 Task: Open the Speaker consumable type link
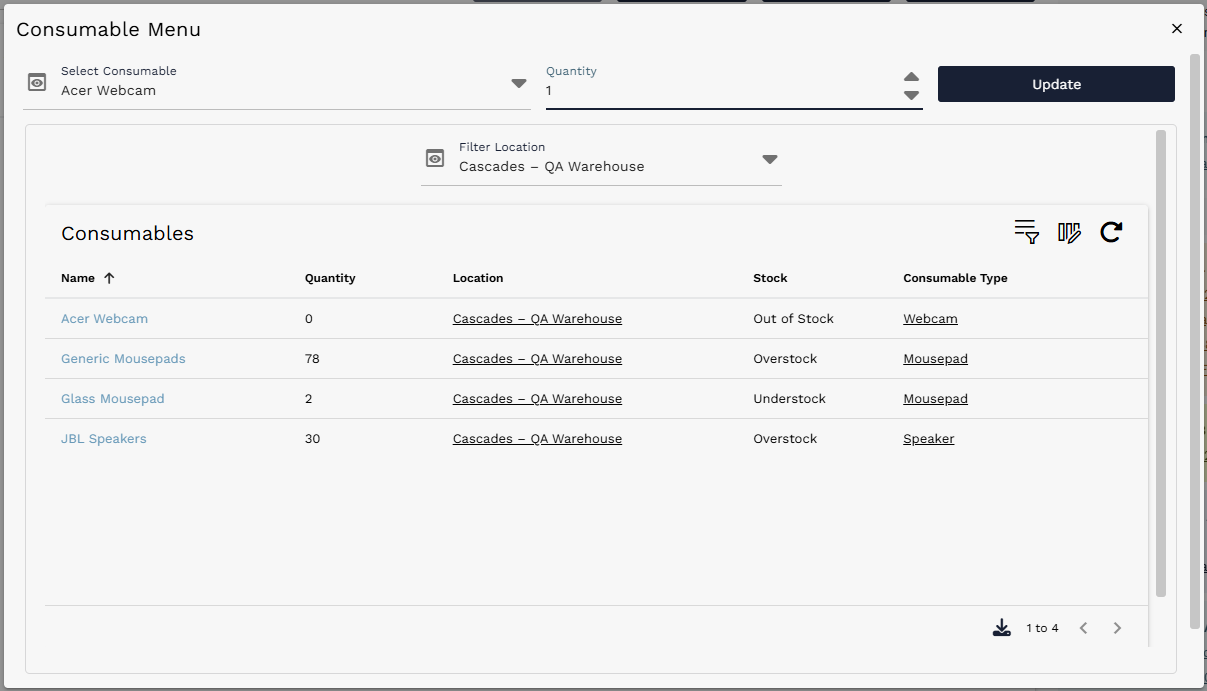click(x=928, y=439)
